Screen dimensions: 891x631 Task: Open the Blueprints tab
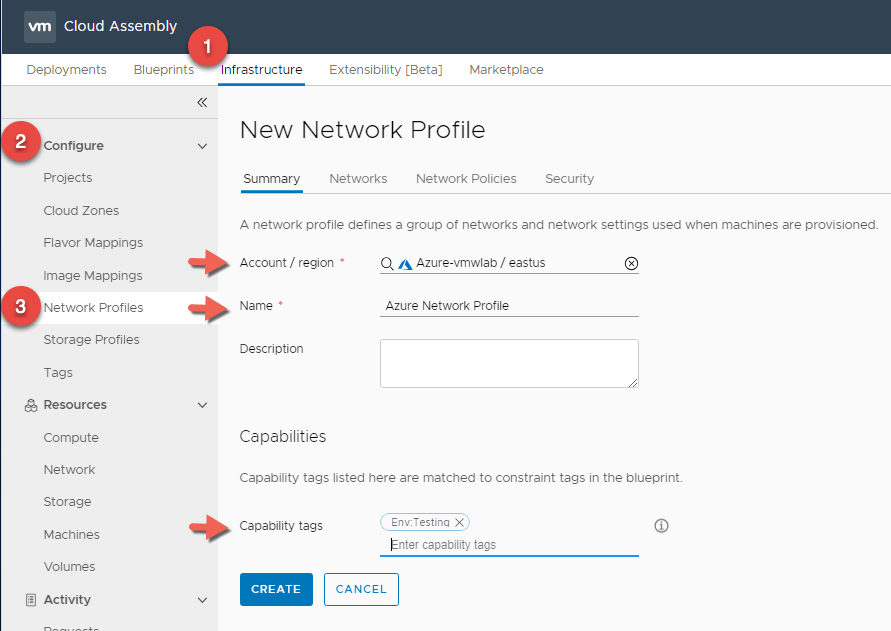click(x=163, y=70)
